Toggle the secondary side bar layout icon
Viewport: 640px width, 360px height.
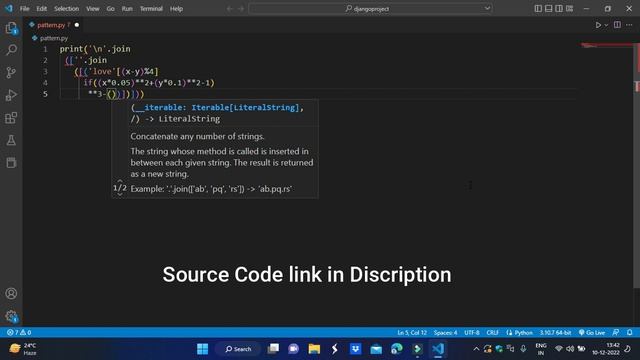pyautogui.click(x=559, y=8)
